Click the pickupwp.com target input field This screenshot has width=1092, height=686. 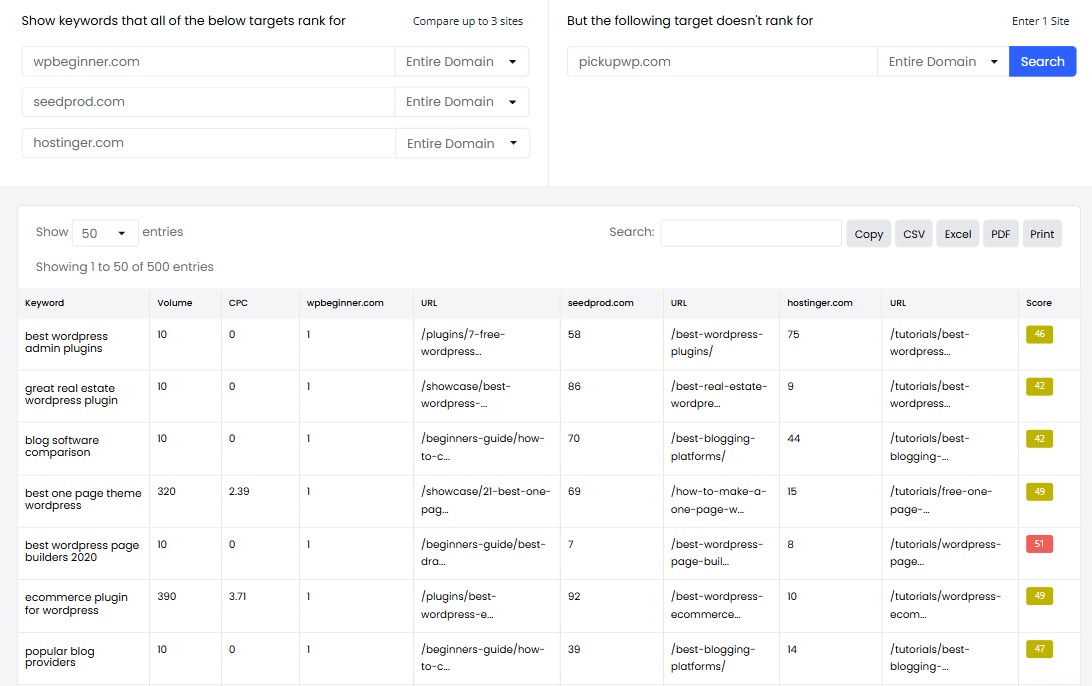click(722, 61)
